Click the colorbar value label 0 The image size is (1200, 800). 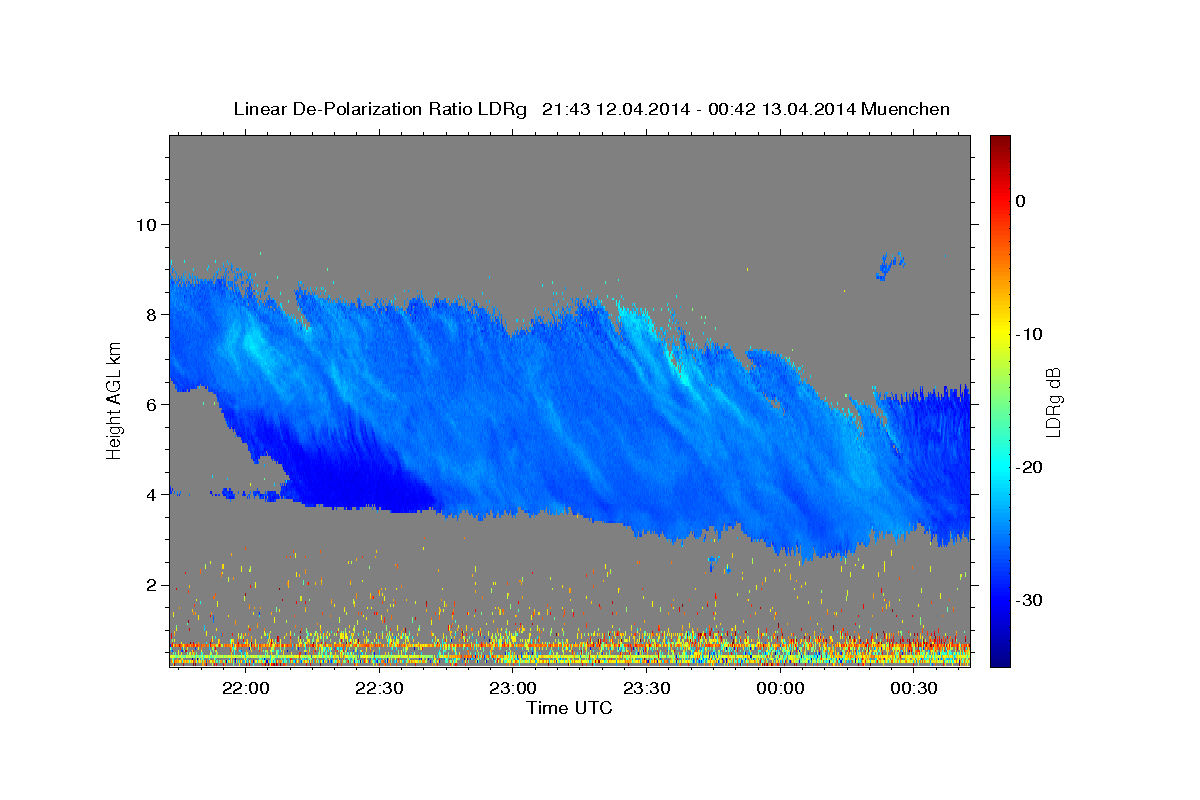1020,201
